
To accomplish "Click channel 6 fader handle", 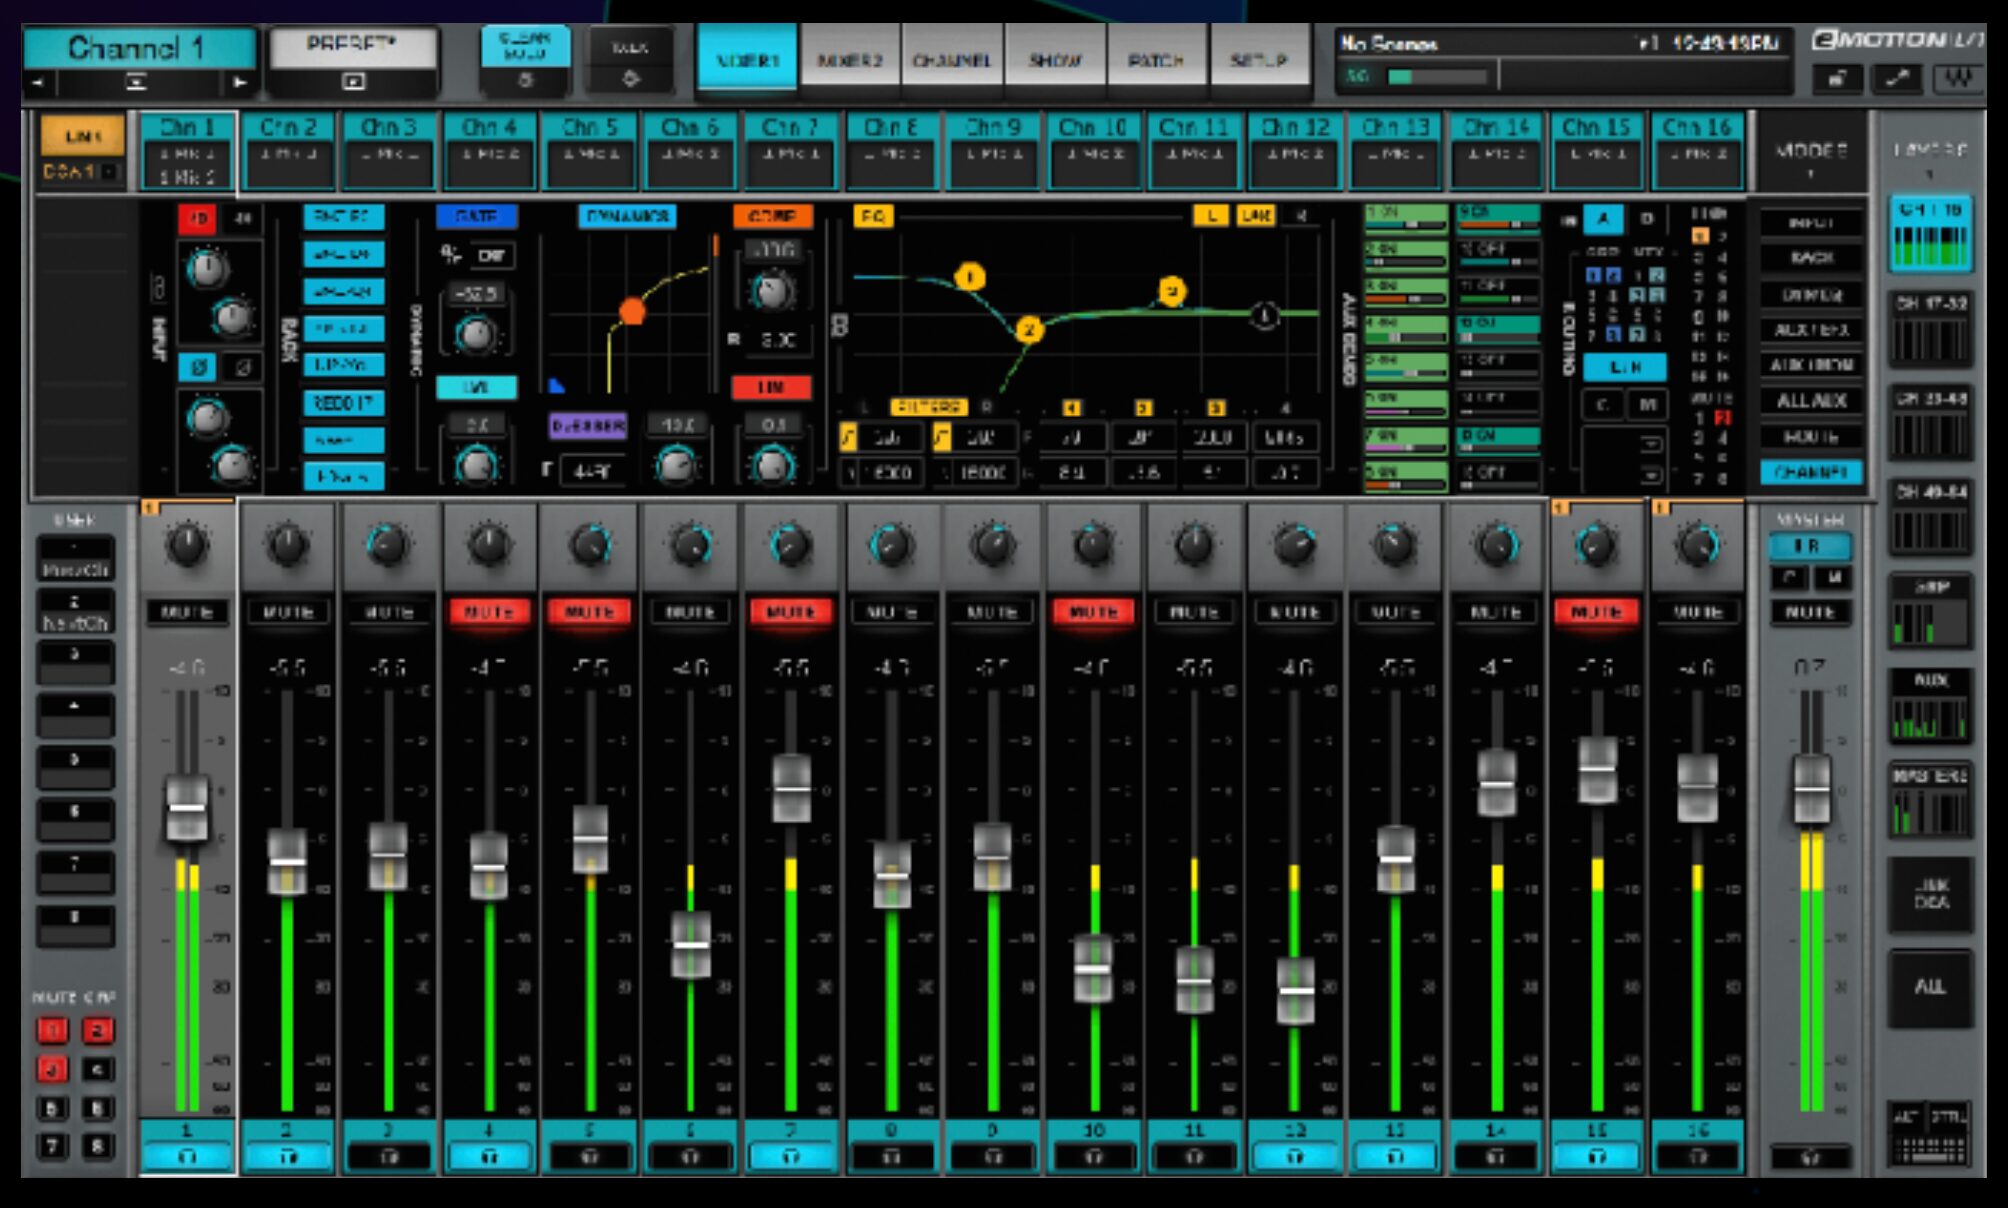I will point(690,945).
